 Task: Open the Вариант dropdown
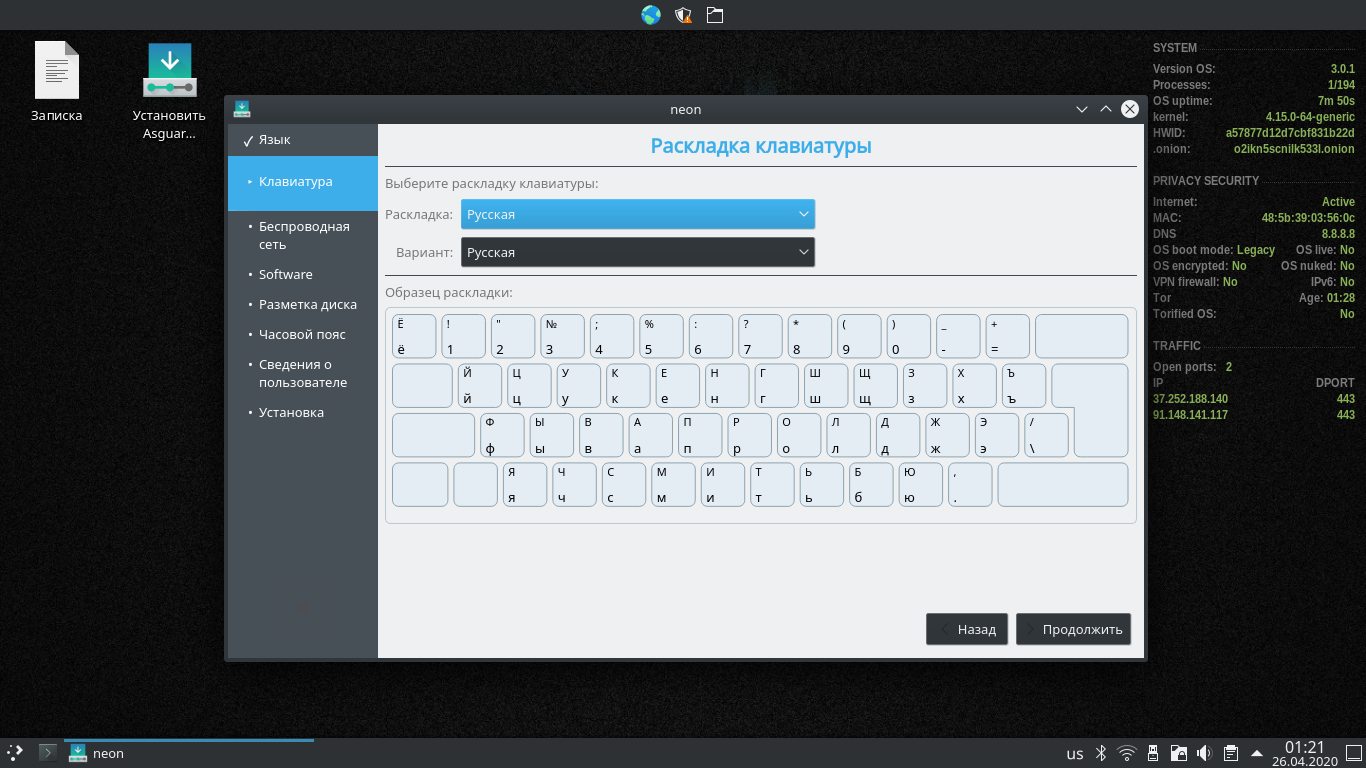(638, 252)
